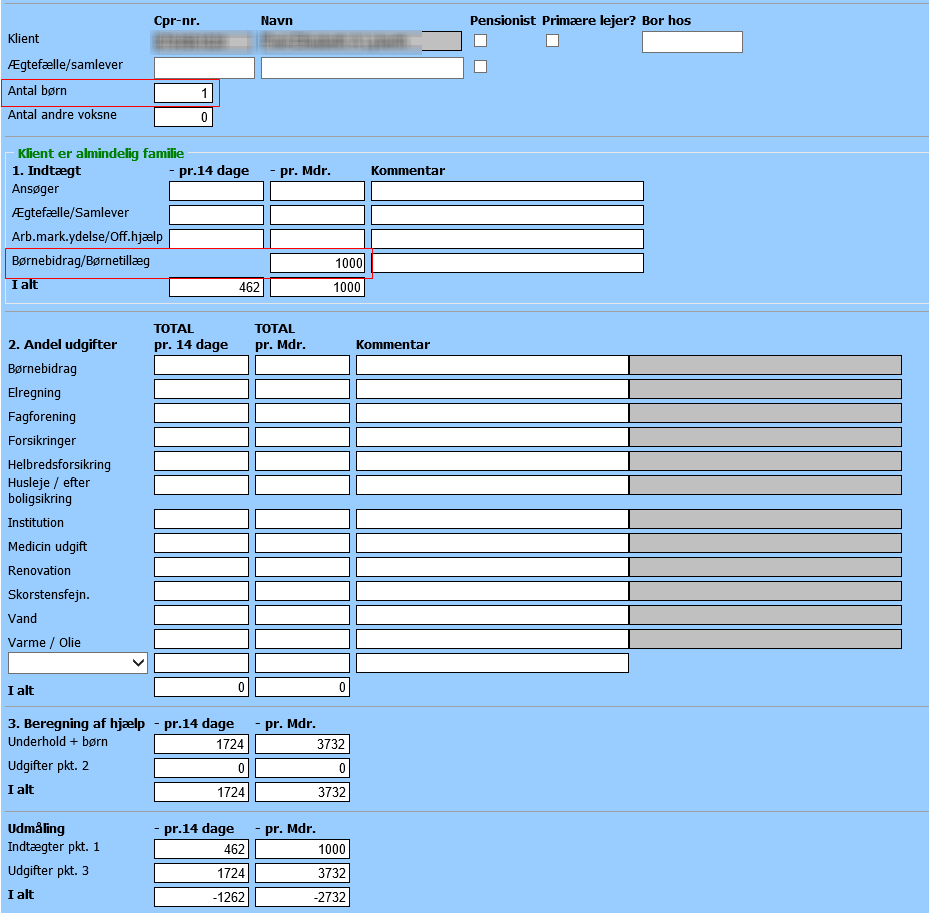Click Renovation pr. Mdr. field
The image size is (929, 913).
[302, 567]
